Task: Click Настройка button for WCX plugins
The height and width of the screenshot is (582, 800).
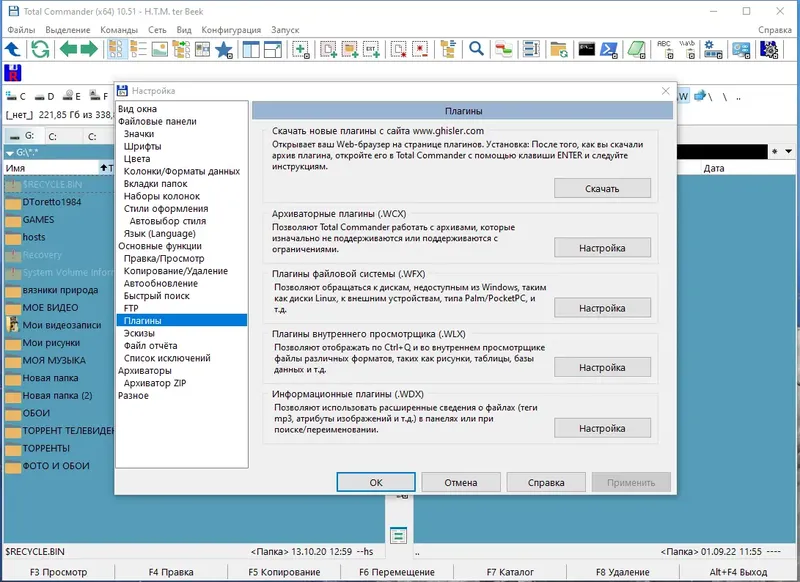Action: (602, 248)
